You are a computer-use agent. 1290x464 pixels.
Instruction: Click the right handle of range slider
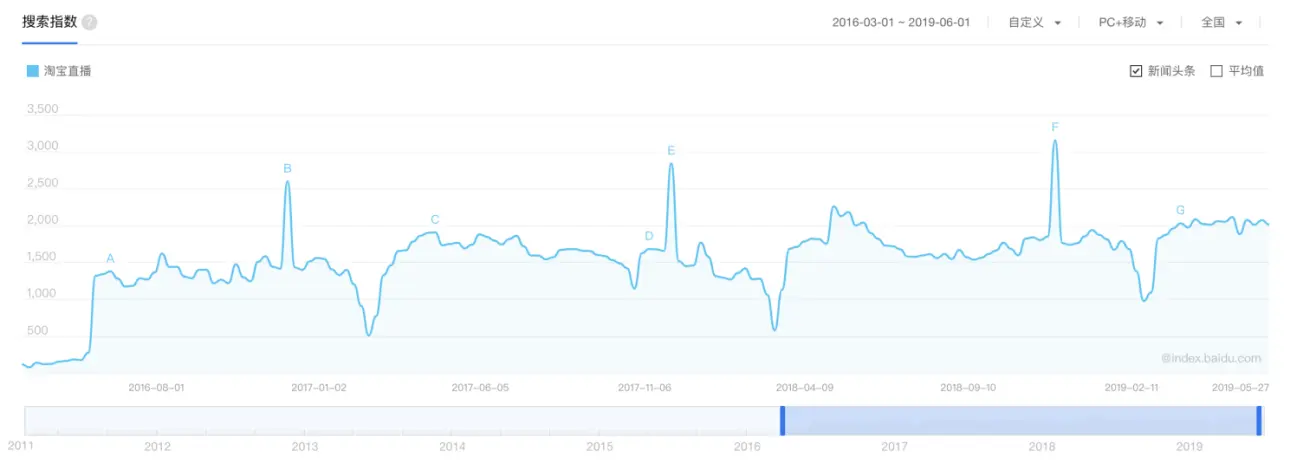[x=1259, y=420]
